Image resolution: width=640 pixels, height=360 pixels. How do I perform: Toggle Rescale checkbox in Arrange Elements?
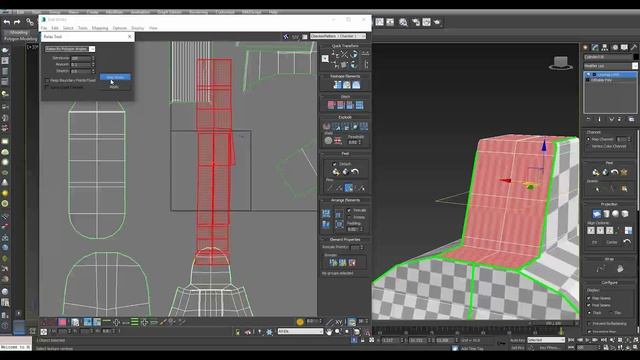point(349,210)
